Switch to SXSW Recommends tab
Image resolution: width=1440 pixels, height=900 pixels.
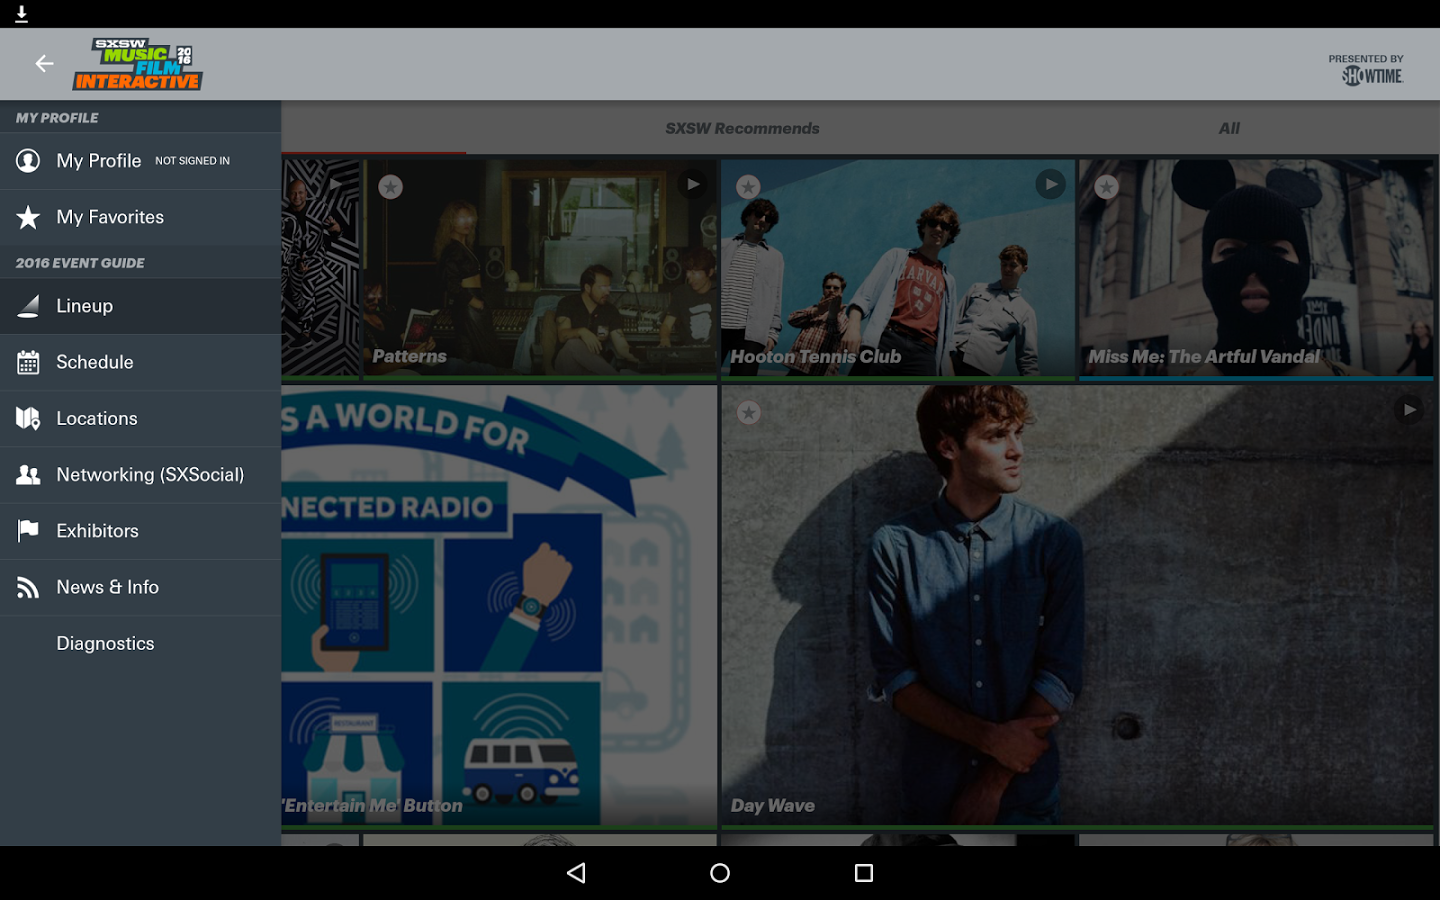point(742,128)
